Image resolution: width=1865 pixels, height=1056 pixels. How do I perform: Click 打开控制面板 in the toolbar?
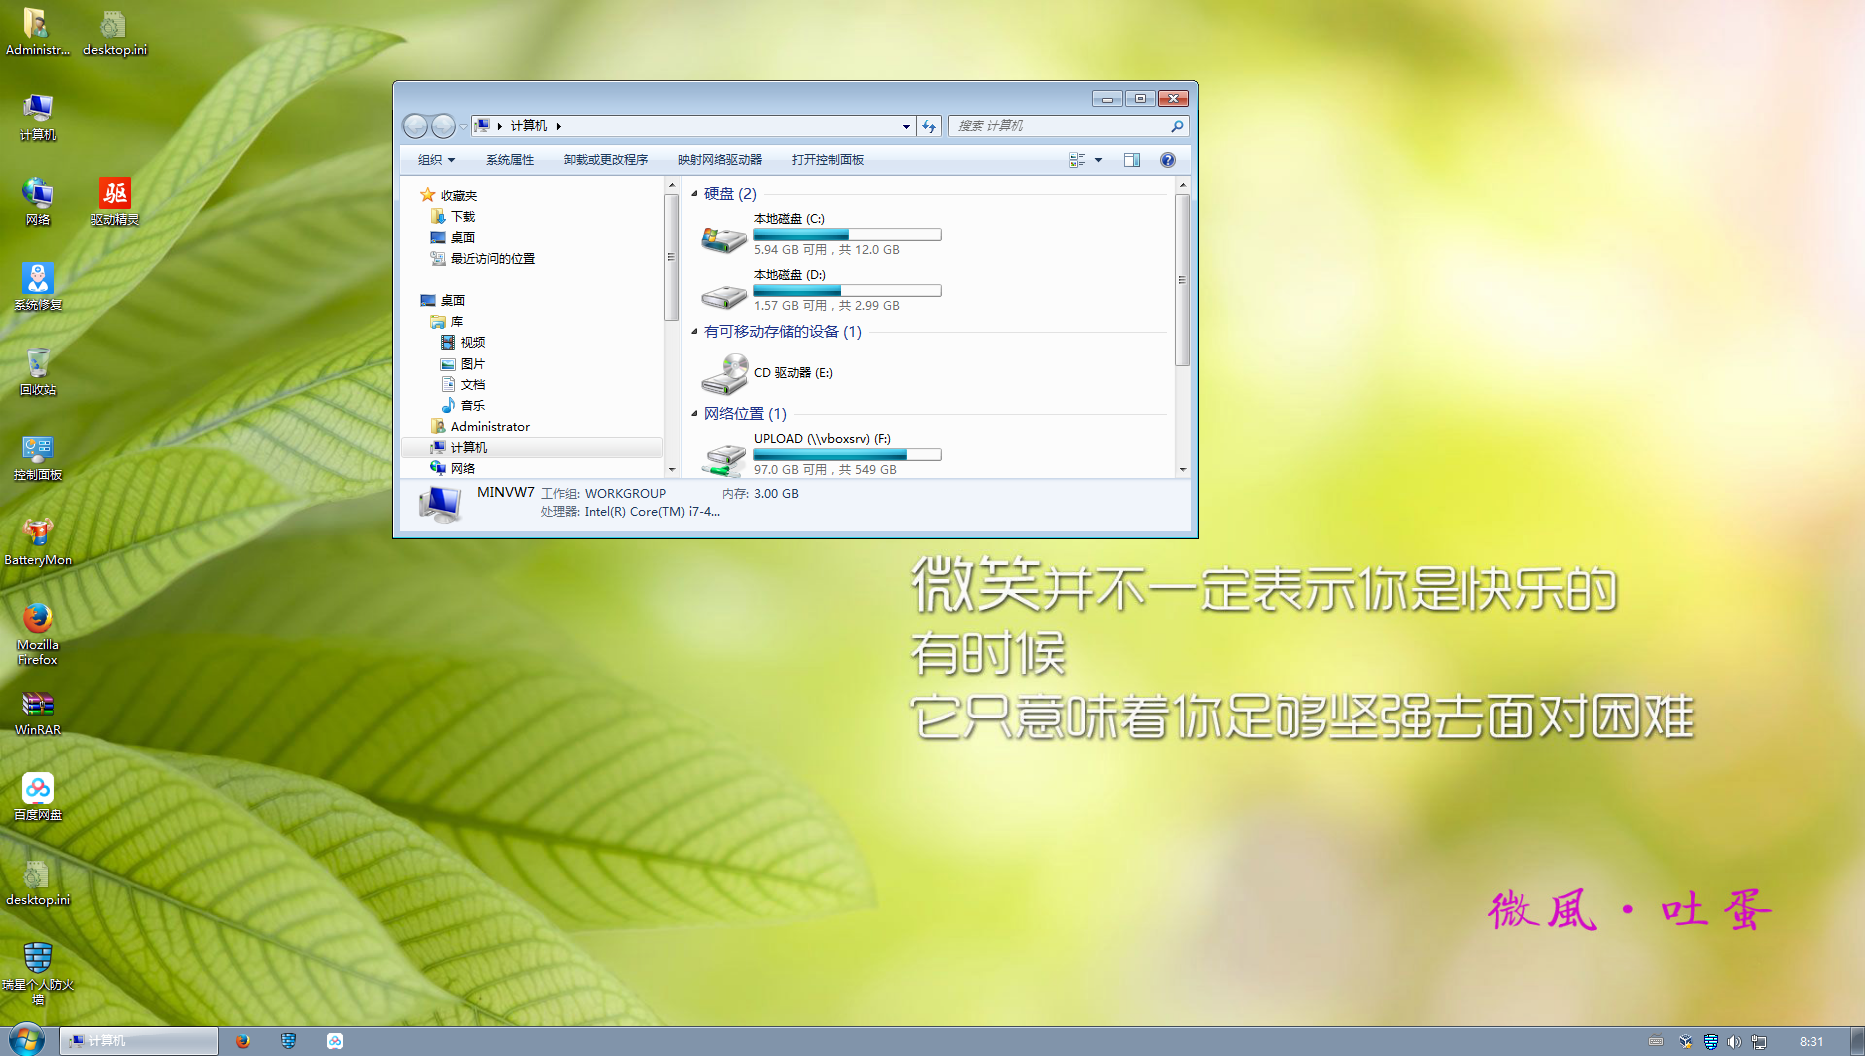pyautogui.click(x=828, y=160)
